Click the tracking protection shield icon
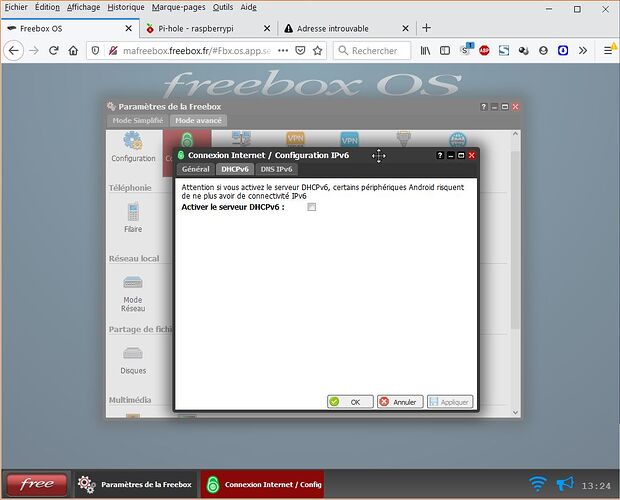The height and width of the screenshot is (500, 620). (95, 51)
